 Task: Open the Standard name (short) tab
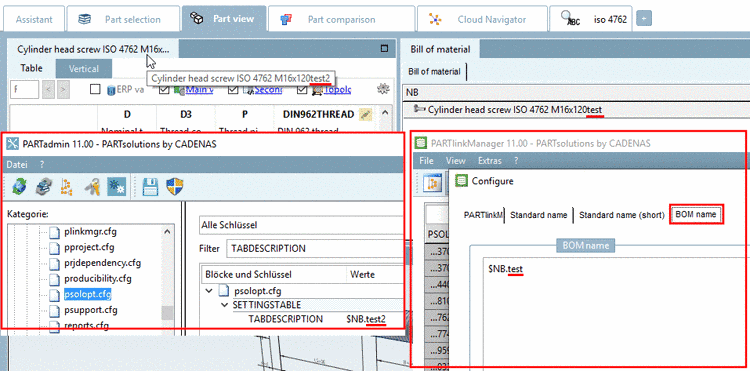[x=622, y=215]
